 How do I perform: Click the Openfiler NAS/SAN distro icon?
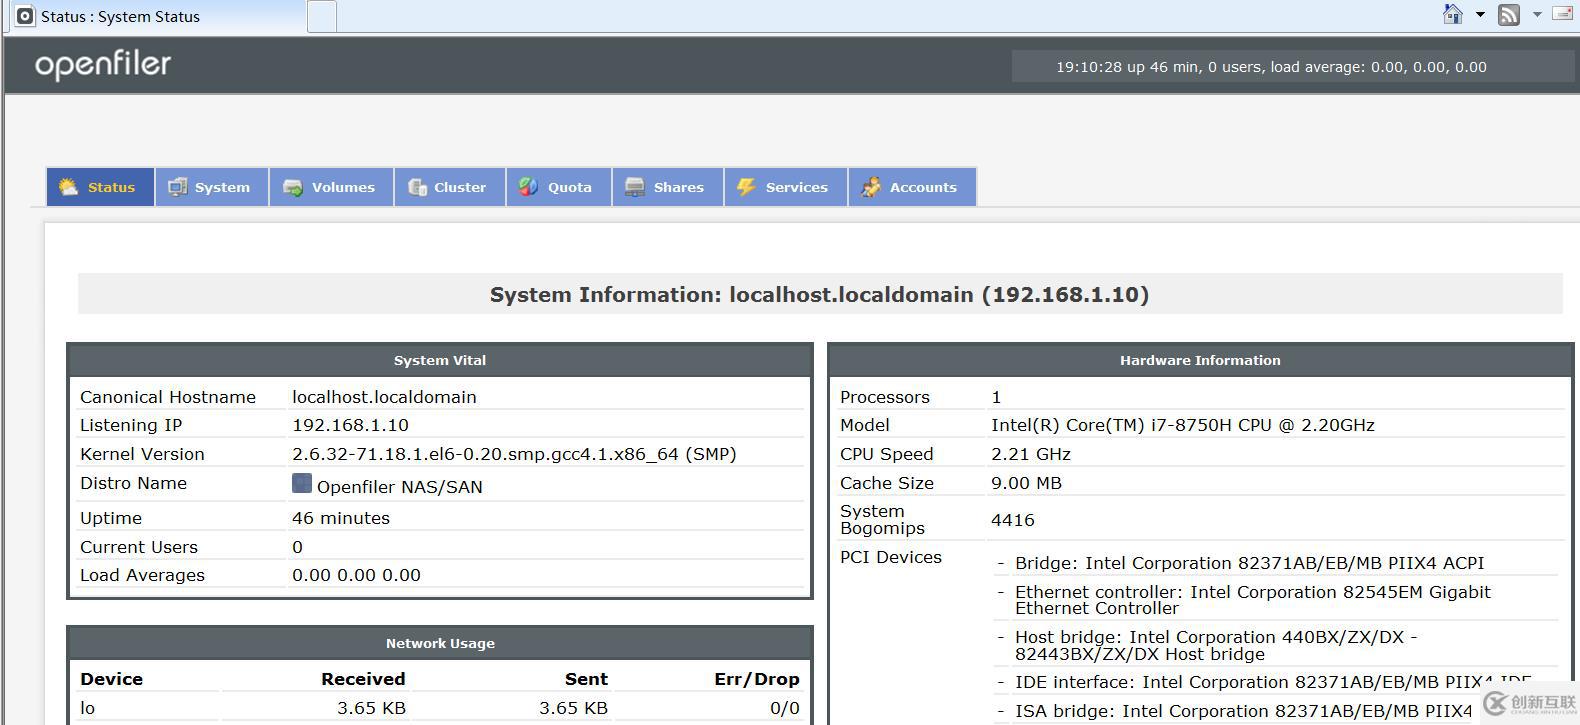(301, 484)
